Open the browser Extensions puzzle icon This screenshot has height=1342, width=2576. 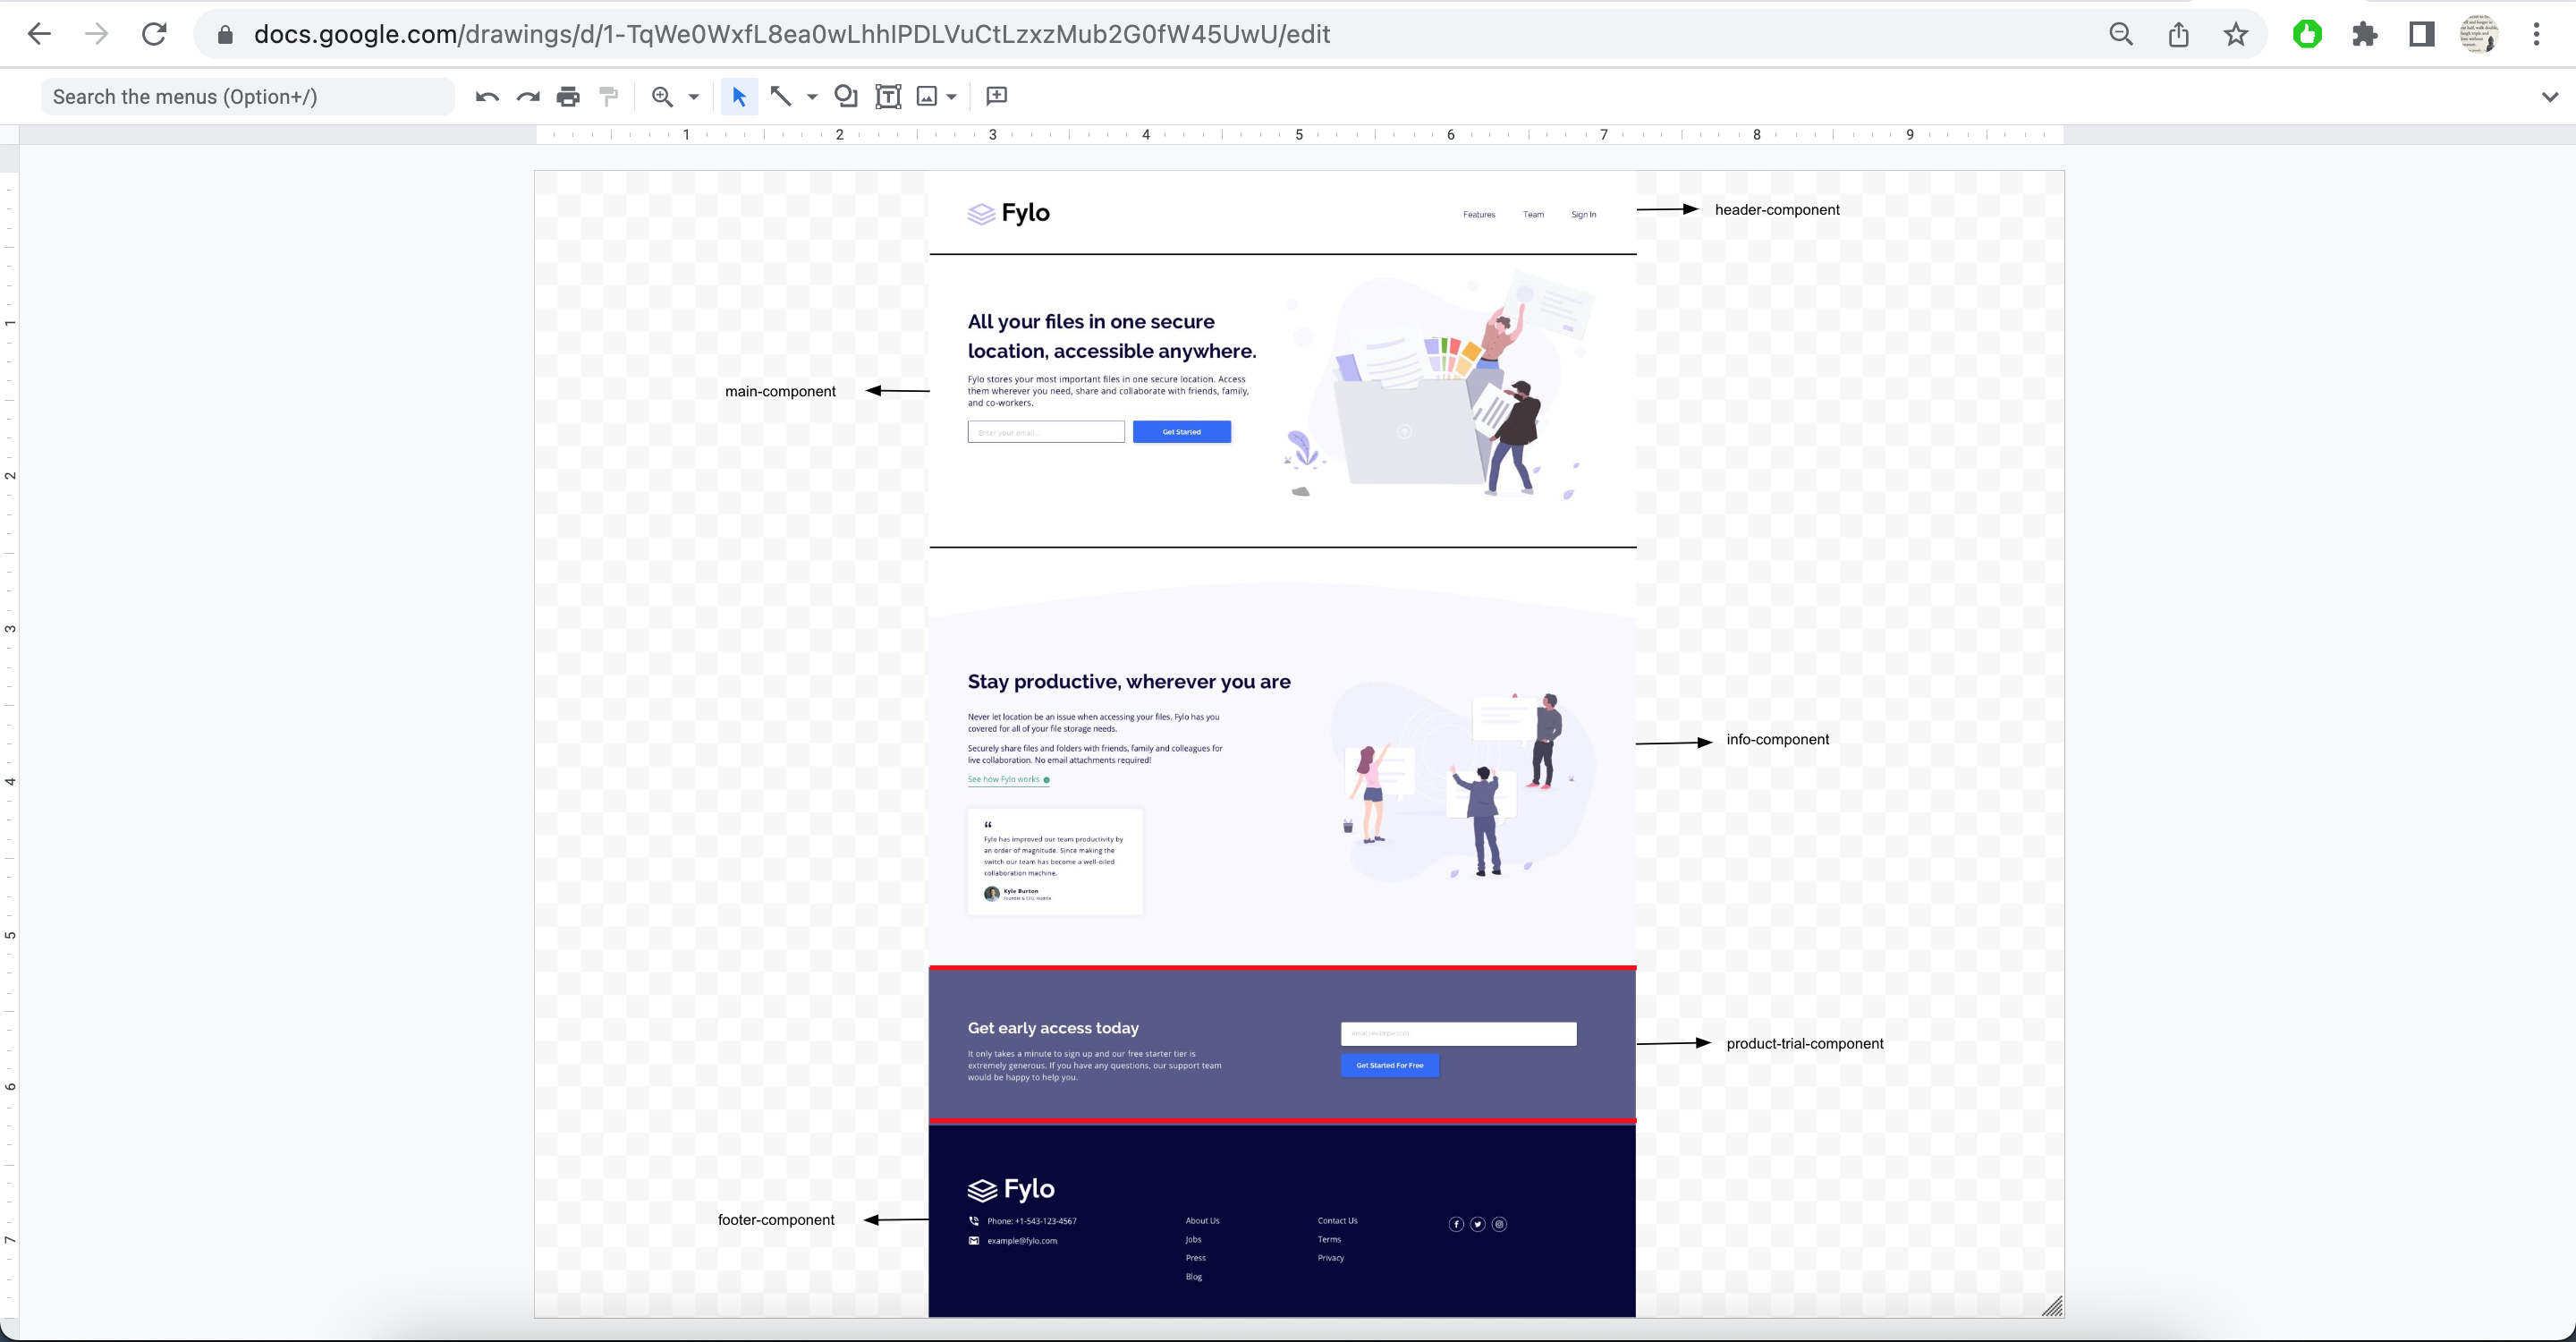[x=2365, y=34]
